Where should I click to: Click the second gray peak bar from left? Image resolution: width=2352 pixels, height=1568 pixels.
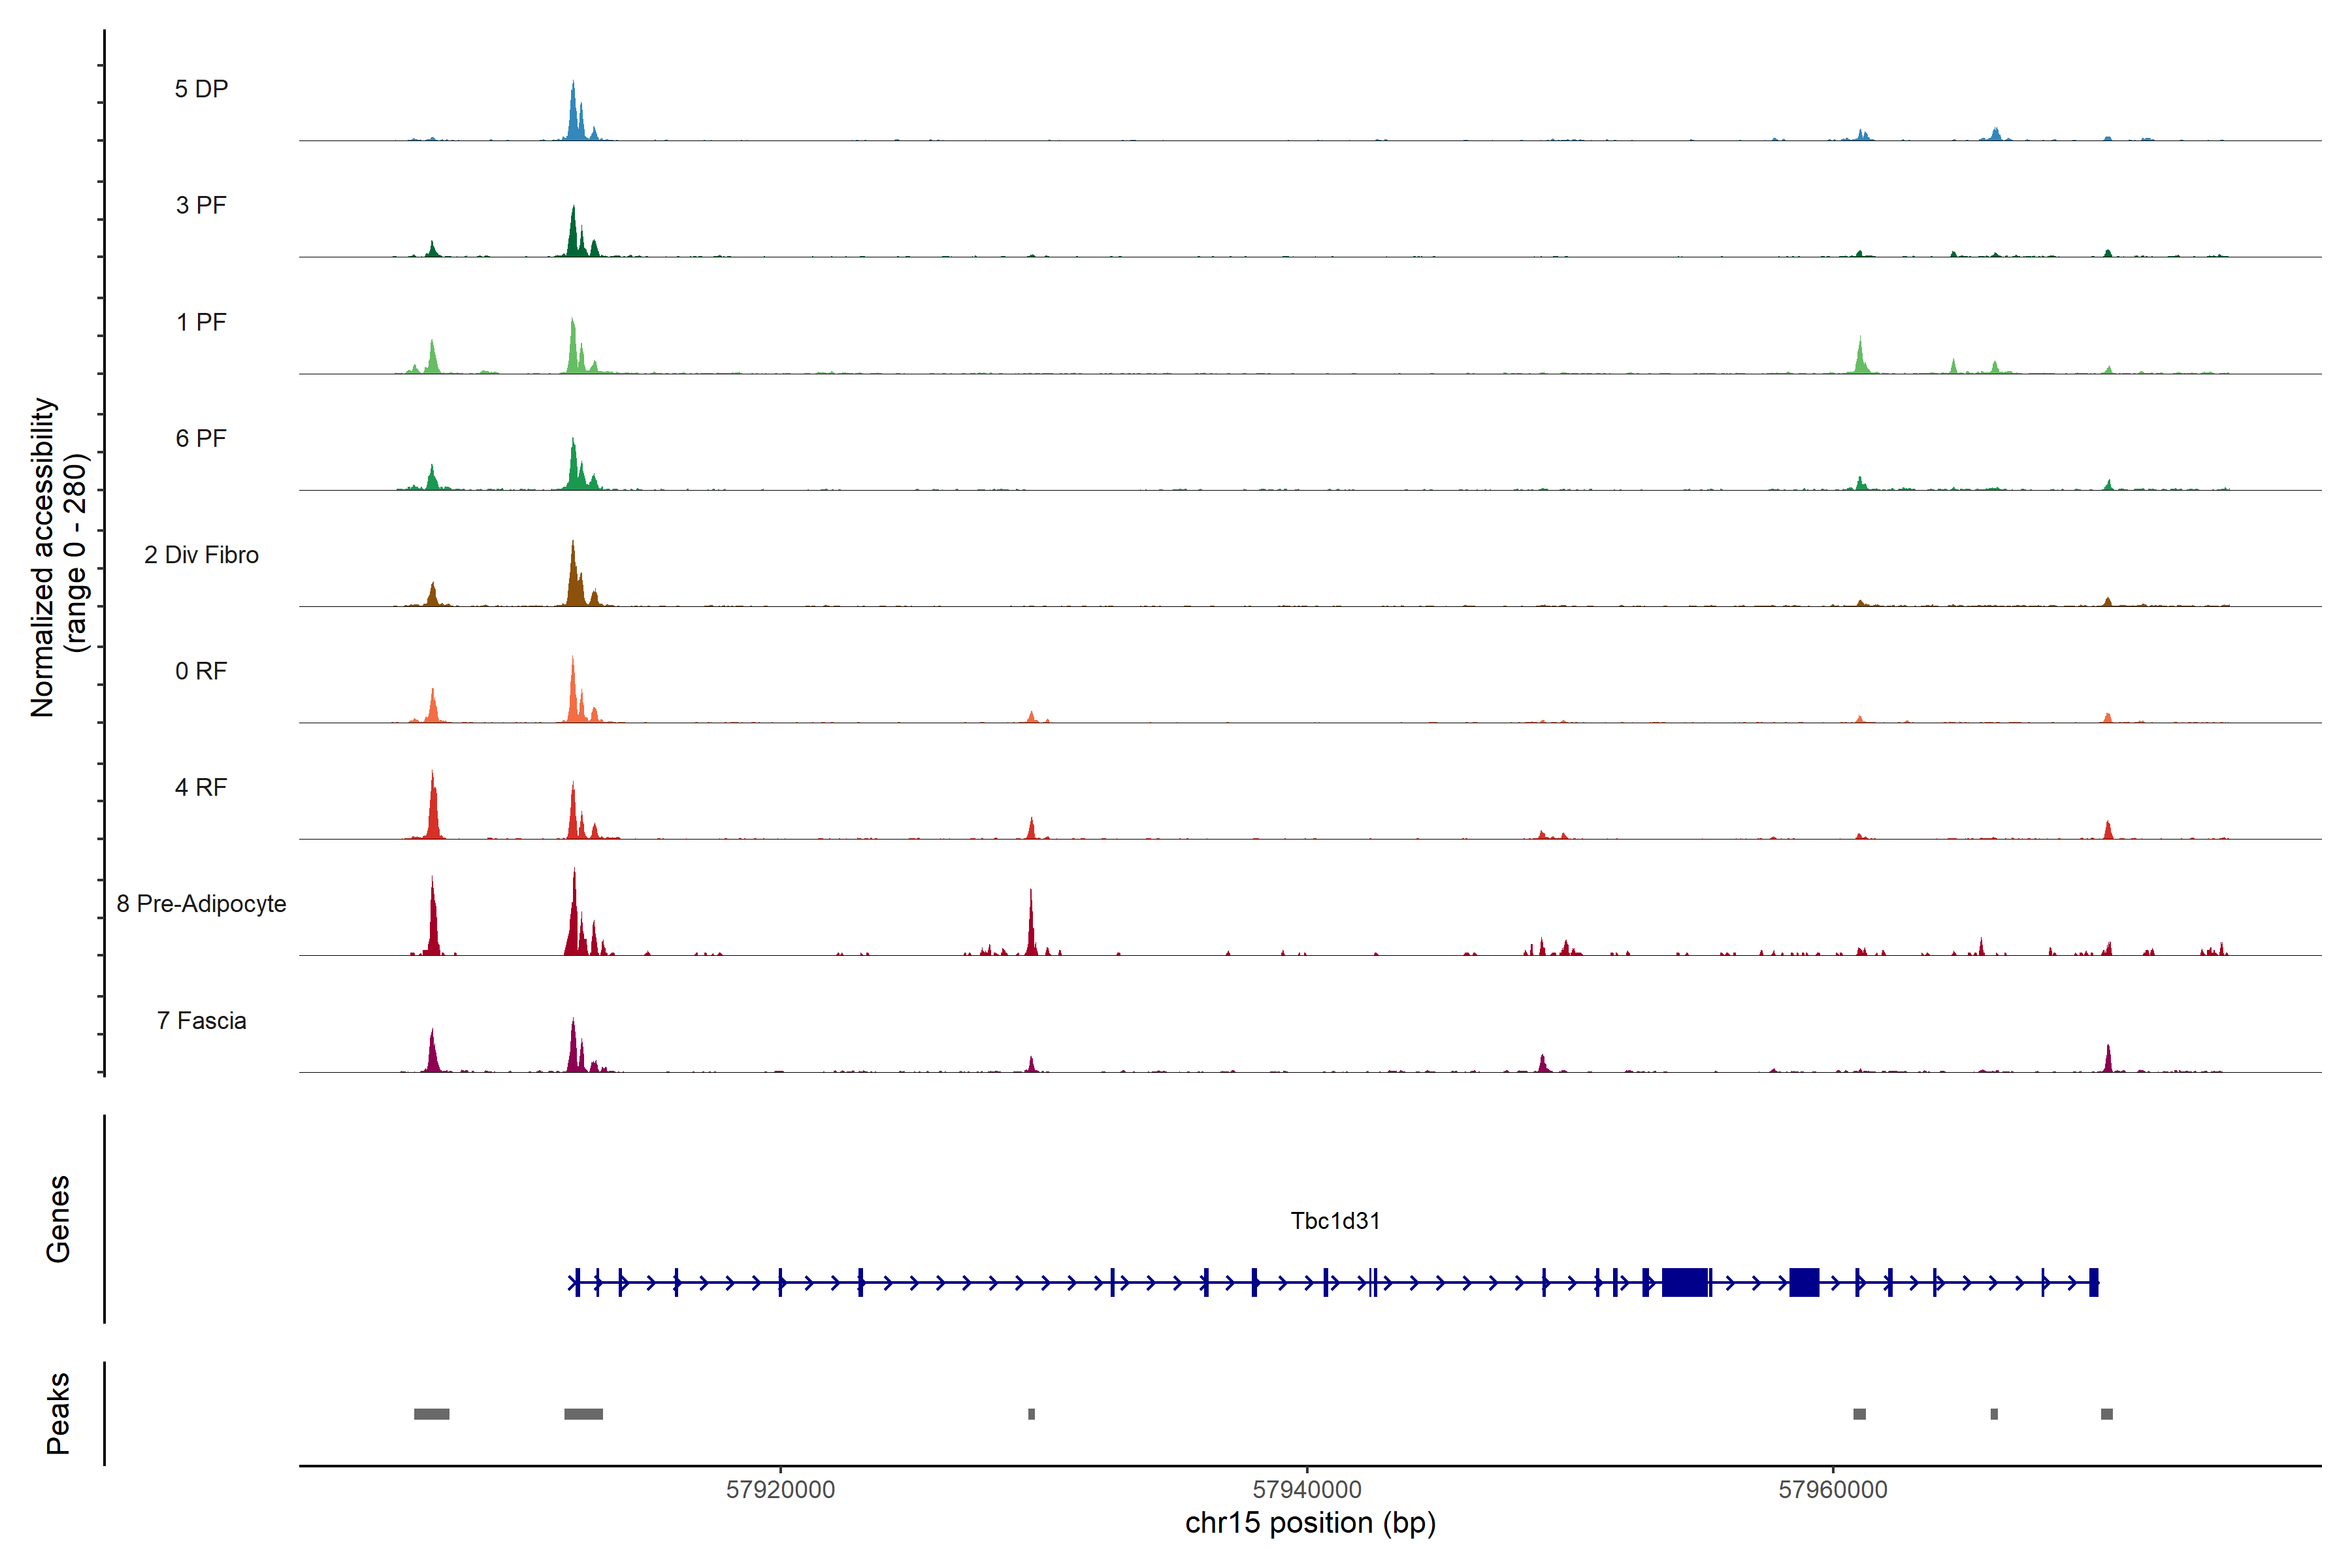[583, 1414]
